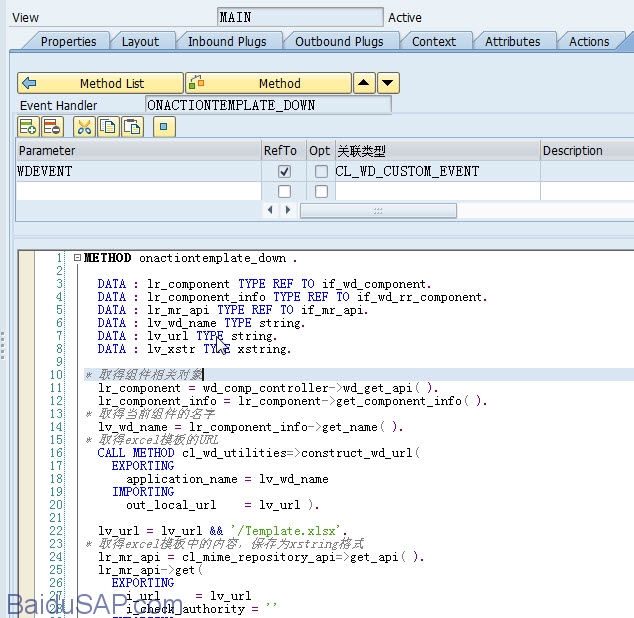
Task: Click the select all square icon
Action: [x=165, y=127]
